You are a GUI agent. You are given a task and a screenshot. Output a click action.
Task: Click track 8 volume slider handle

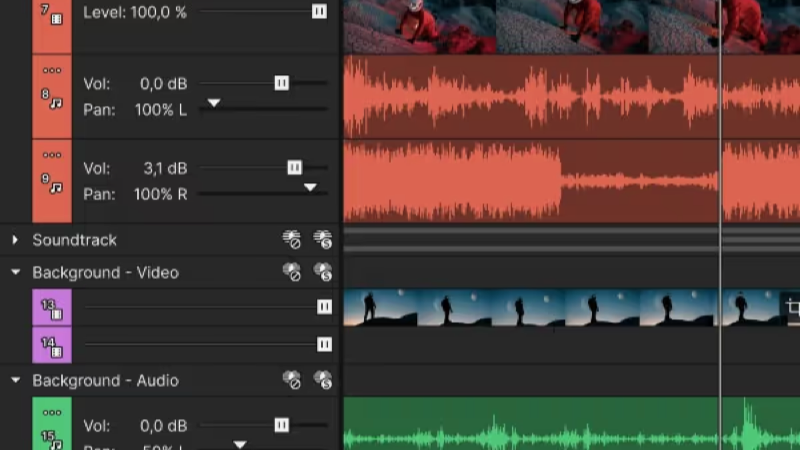coord(282,83)
